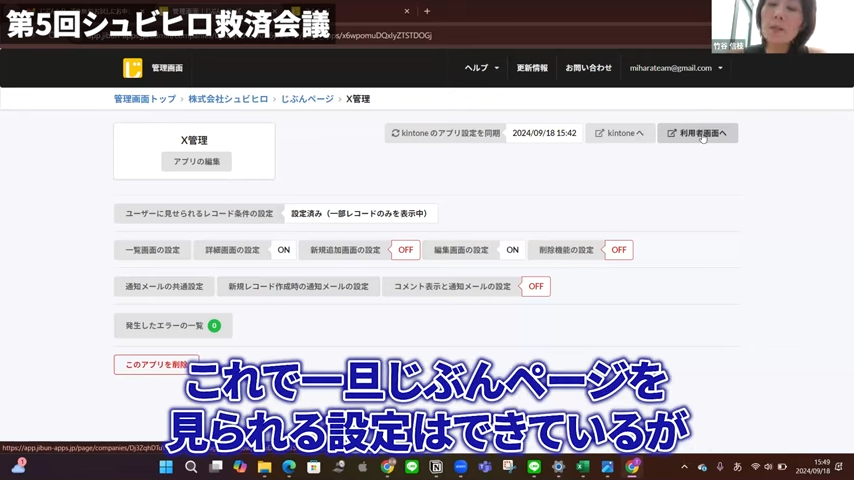Open the miharateam@gmail.com account dropdown
This screenshot has width=854, height=480.
pyautogui.click(x=676, y=68)
